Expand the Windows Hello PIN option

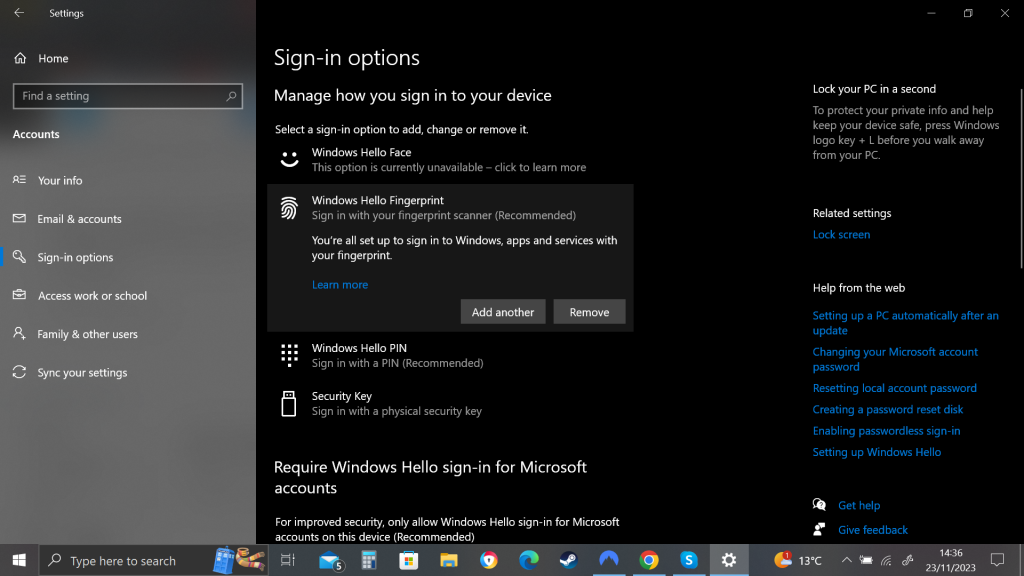pyautogui.click(x=397, y=355)
